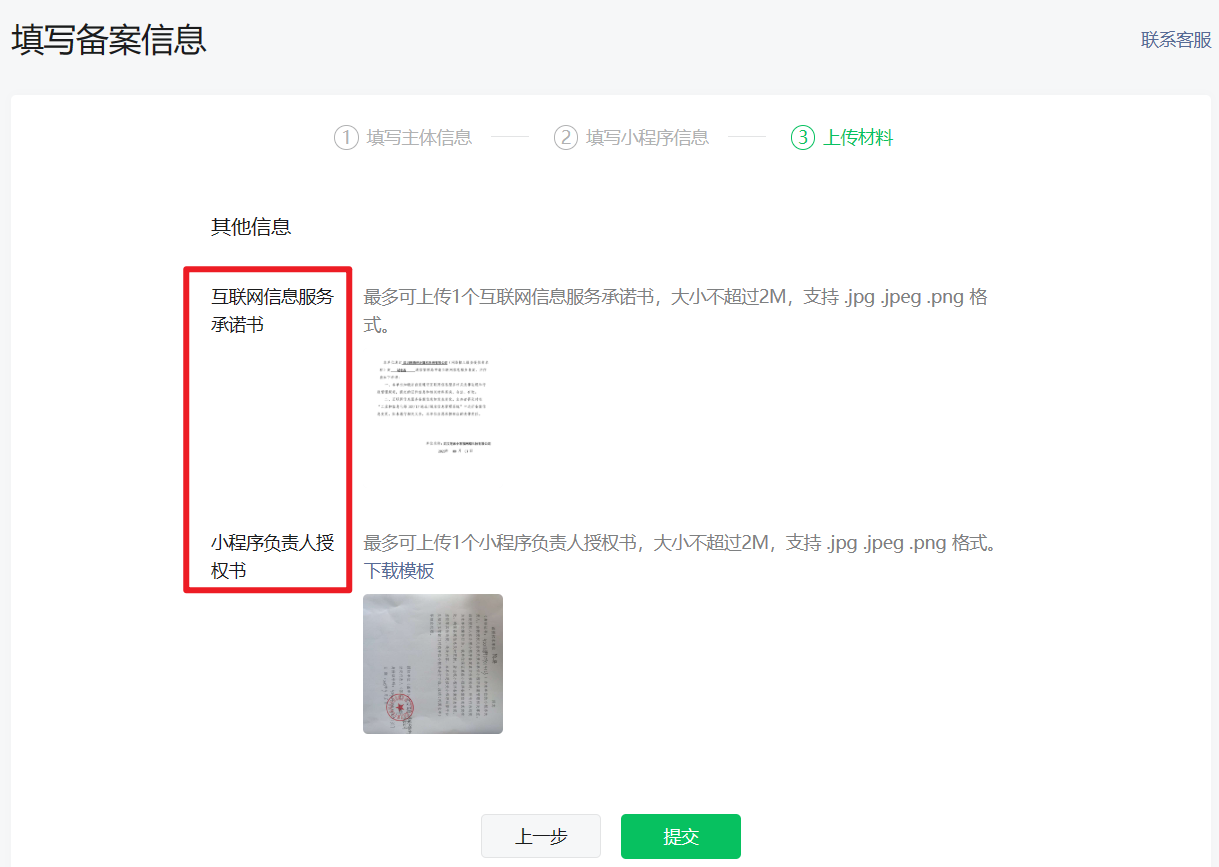Click the 承诺书 upload hint text about 2M limit
This screenshot has height=867, width=1219.
point(676,311)
